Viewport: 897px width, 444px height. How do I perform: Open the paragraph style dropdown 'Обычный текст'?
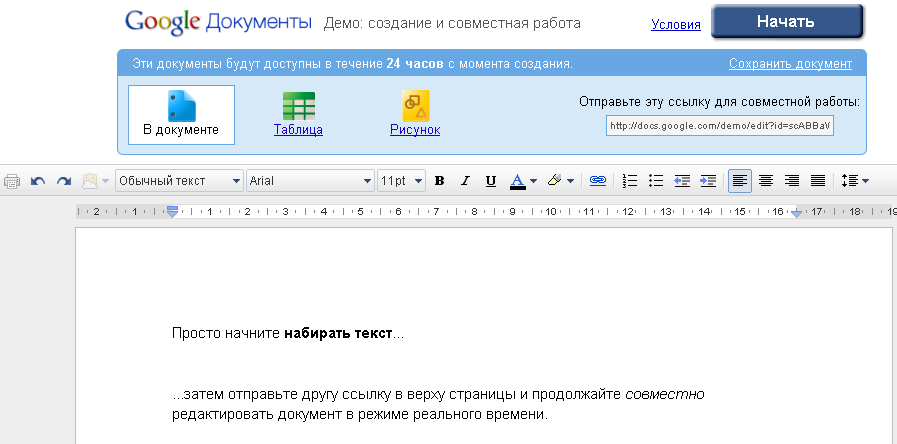click(180, 181)
